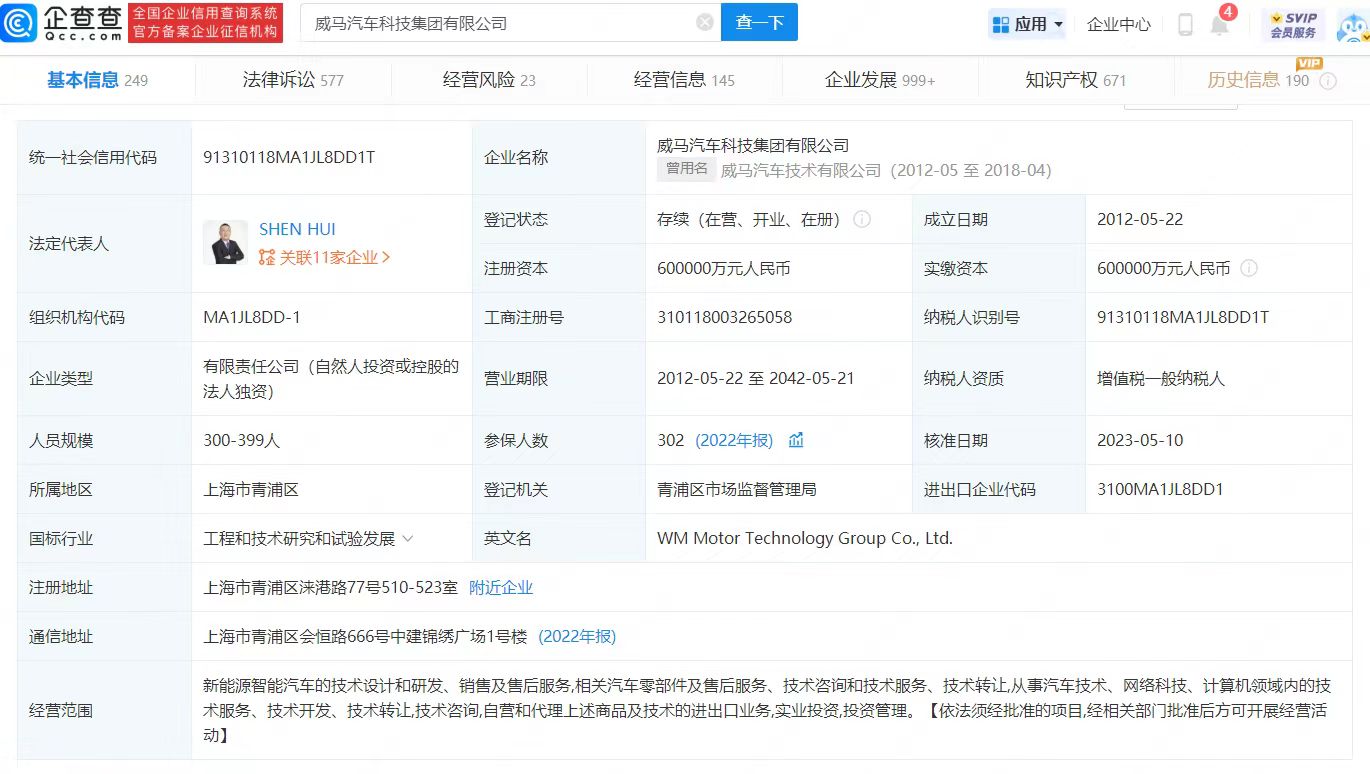Open notifications bell icon
The width and height of the screenshot is (1370, 774).
point(1220,25)
